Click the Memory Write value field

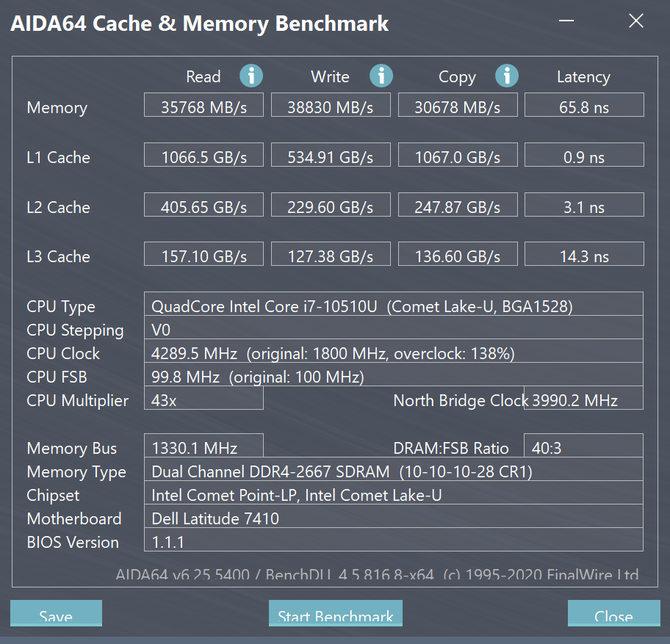[330, 106]
